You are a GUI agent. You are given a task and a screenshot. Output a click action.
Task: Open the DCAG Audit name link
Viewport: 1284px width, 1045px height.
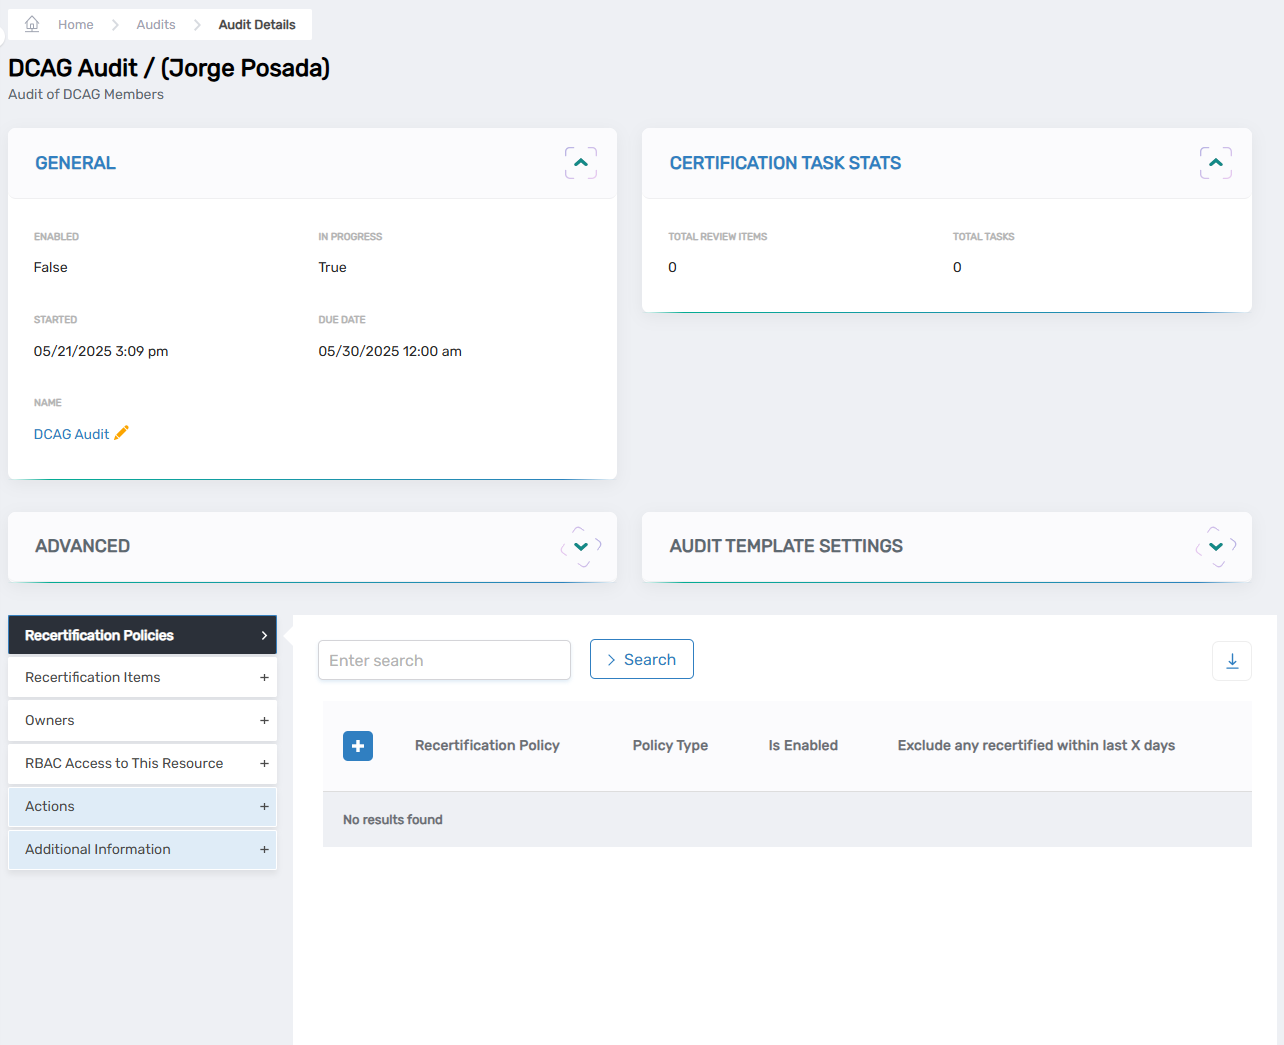tap(72, 433)
